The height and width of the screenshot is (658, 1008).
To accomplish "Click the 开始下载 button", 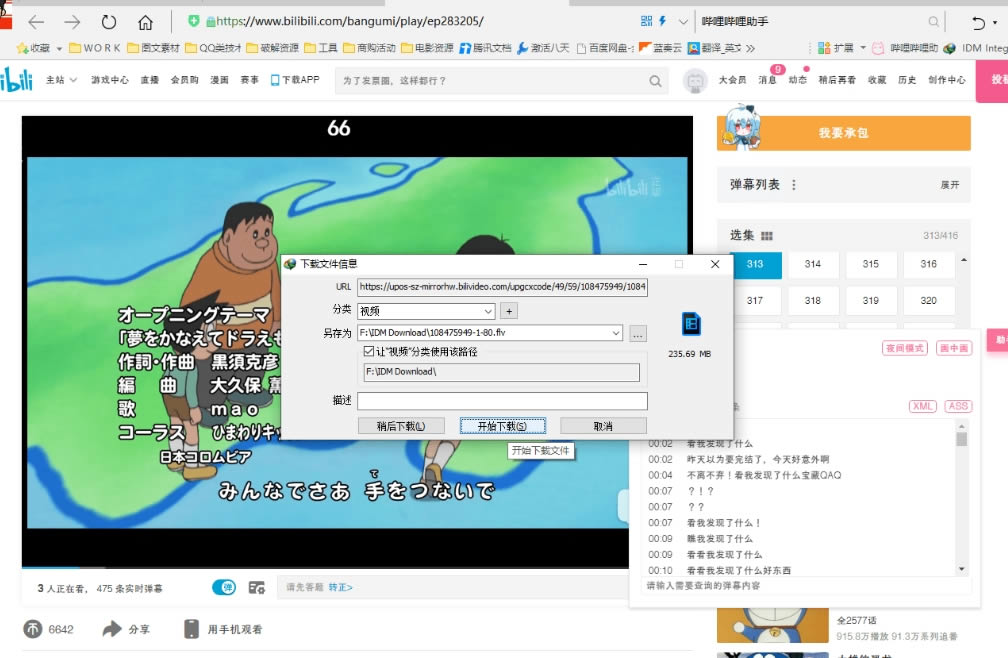I will click(x=503, y=426).
